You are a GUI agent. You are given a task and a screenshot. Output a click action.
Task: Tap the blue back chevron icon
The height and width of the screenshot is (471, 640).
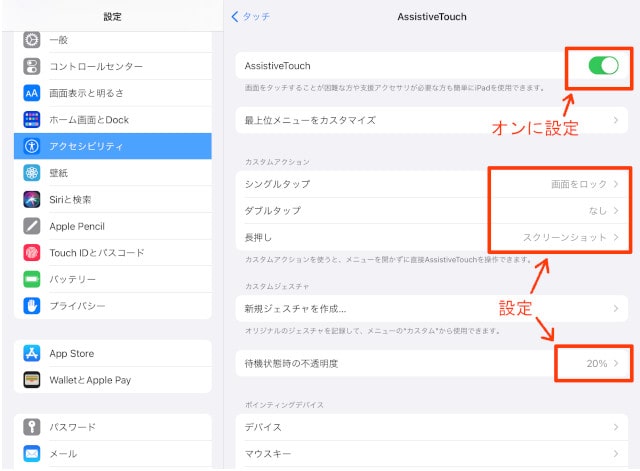coord(235,17)
